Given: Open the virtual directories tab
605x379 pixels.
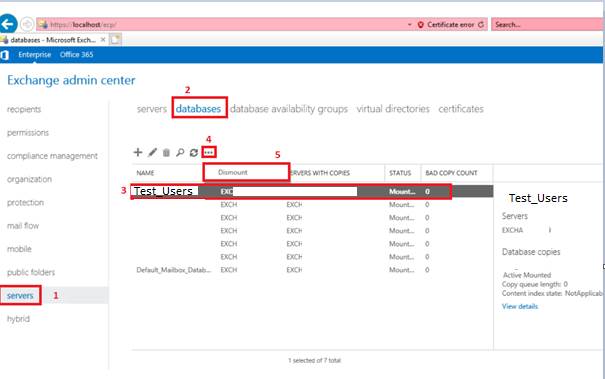Looking at the screenshot, I should tap(393, 109).
